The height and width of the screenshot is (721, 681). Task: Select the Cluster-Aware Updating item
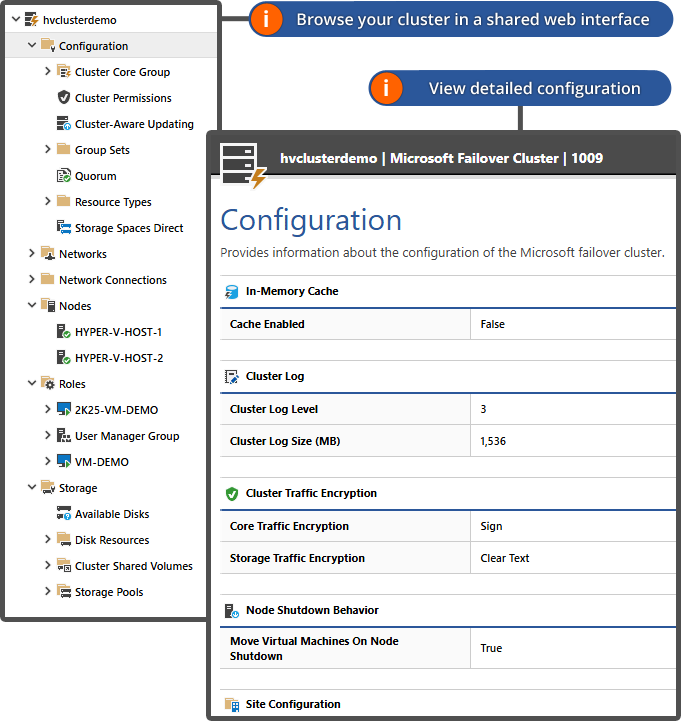(x=134, y=124)
